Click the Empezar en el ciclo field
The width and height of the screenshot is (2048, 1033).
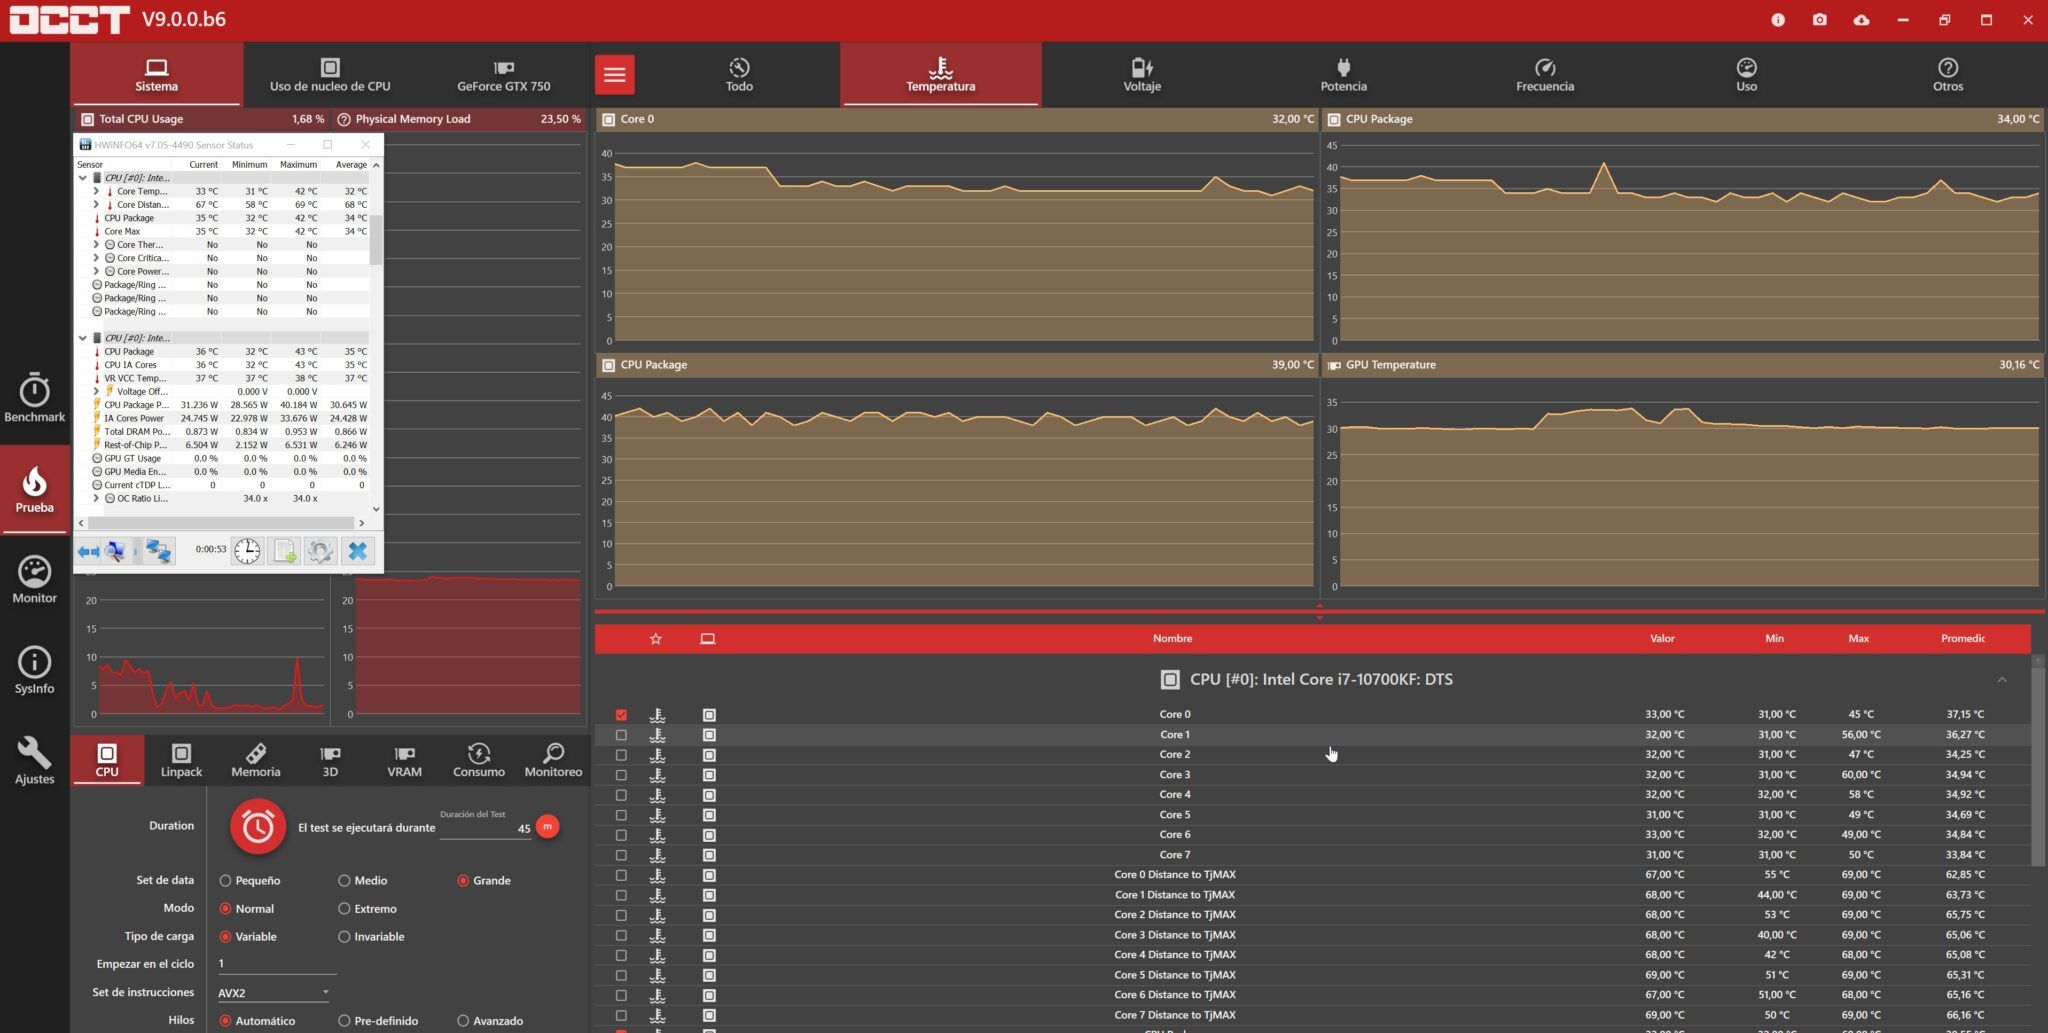click(x=276, y=964)
